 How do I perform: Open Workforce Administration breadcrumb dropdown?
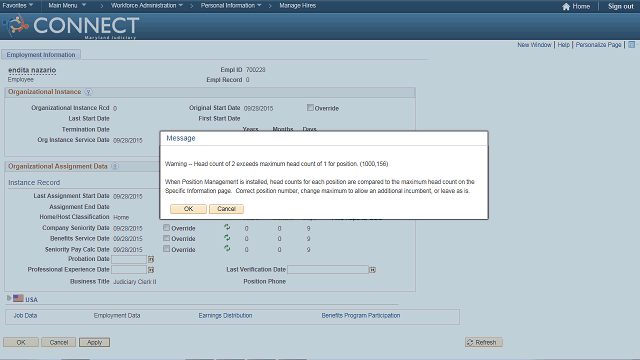147,6
